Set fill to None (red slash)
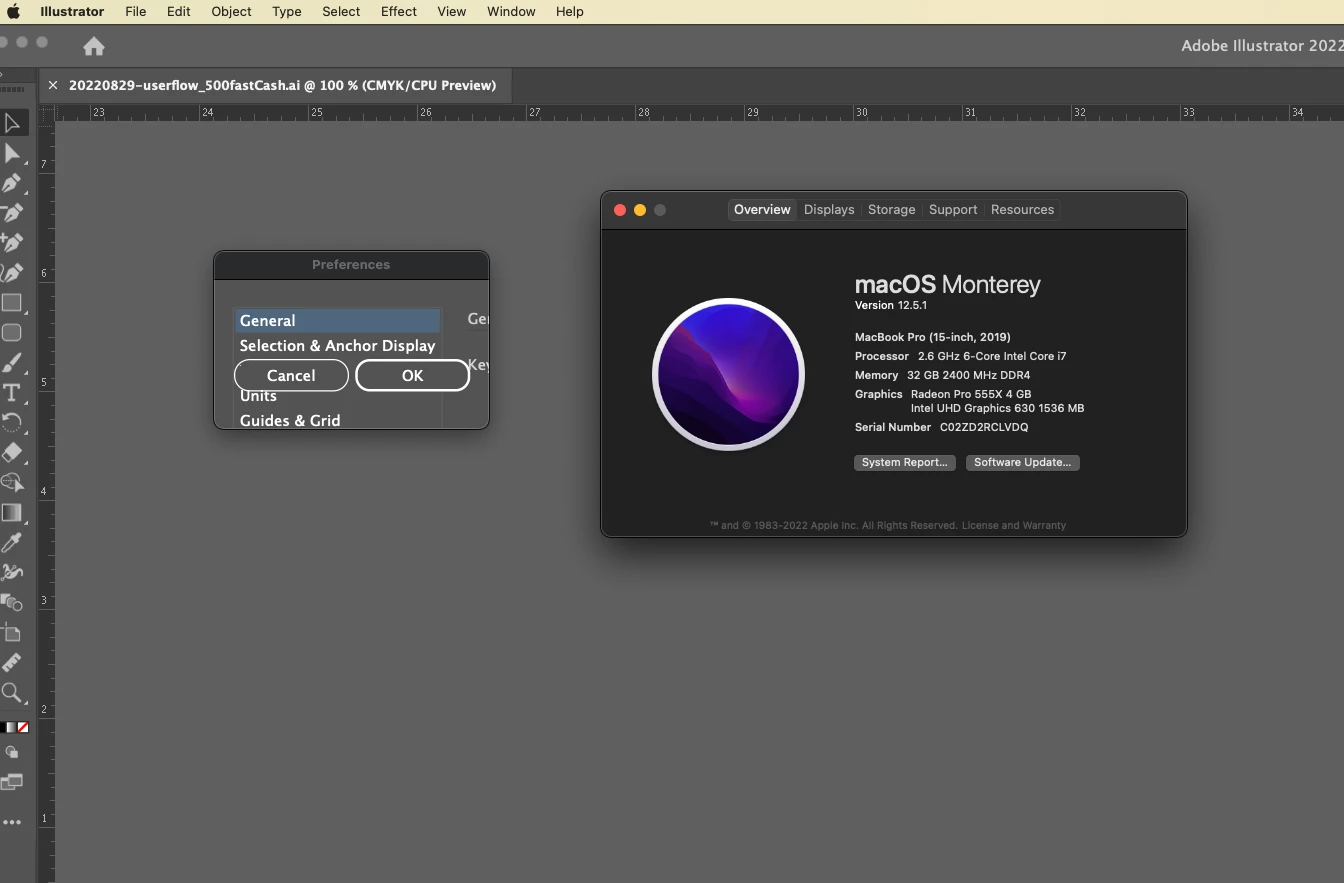 tap(23, 727)
